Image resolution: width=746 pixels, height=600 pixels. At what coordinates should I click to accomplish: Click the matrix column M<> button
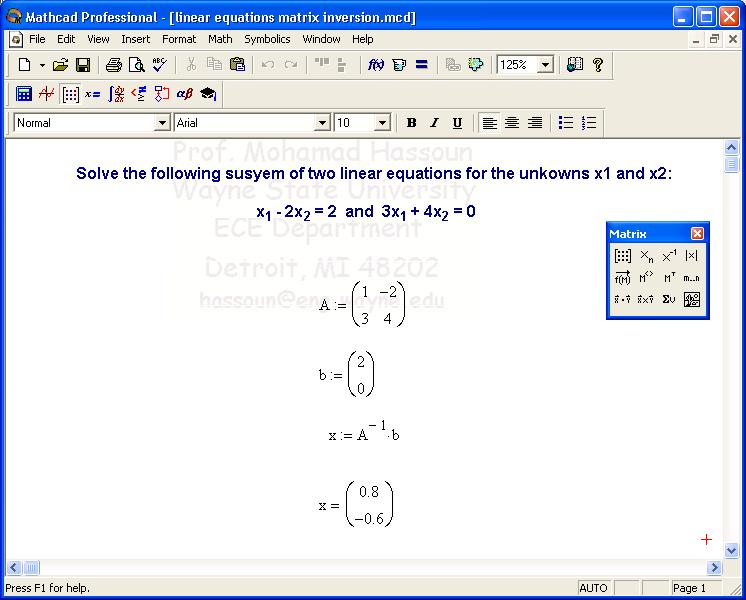point(646,278)
